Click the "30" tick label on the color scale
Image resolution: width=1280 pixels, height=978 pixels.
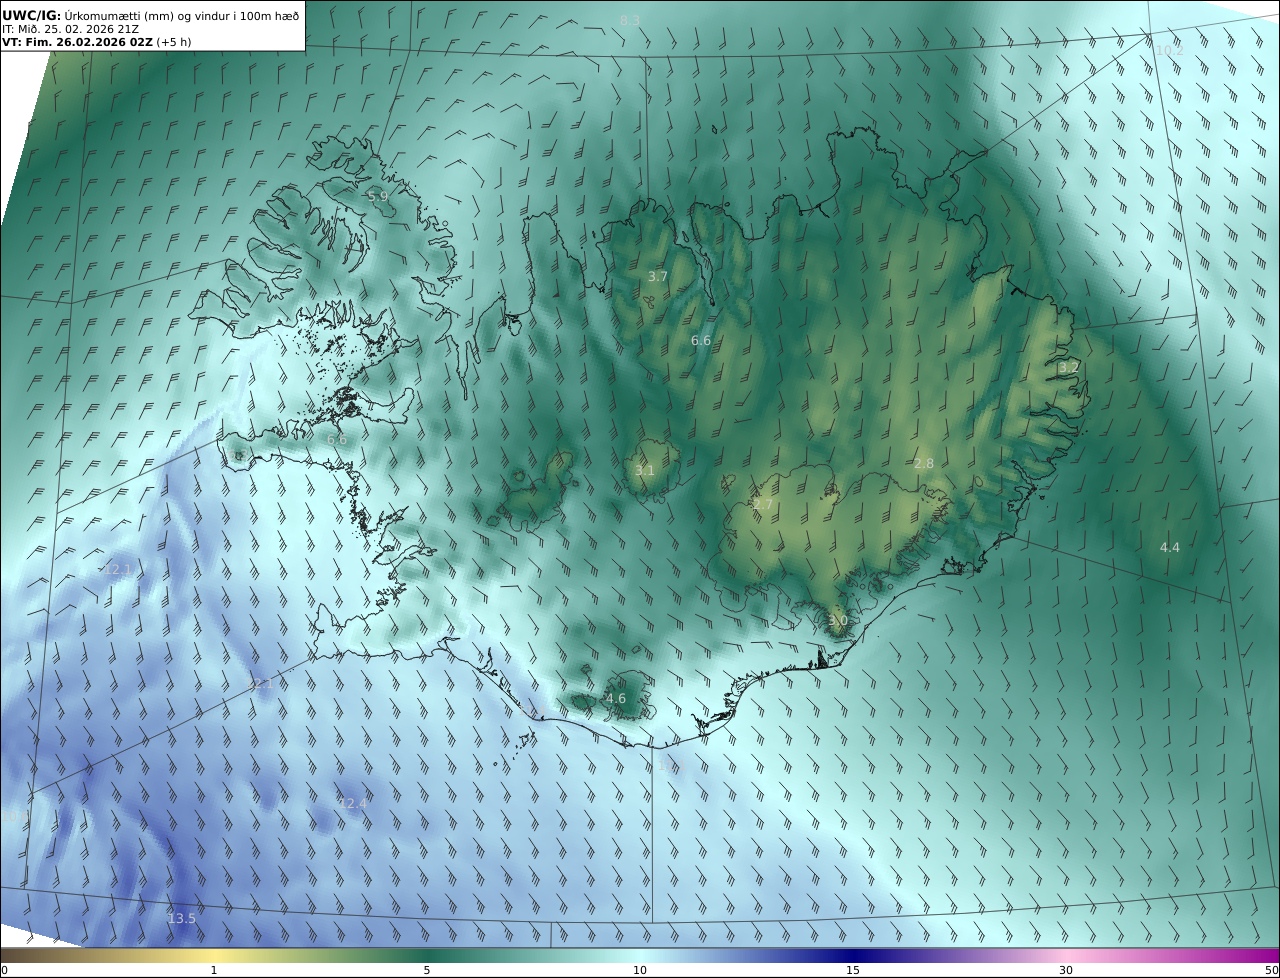[x=1066, y=970]
